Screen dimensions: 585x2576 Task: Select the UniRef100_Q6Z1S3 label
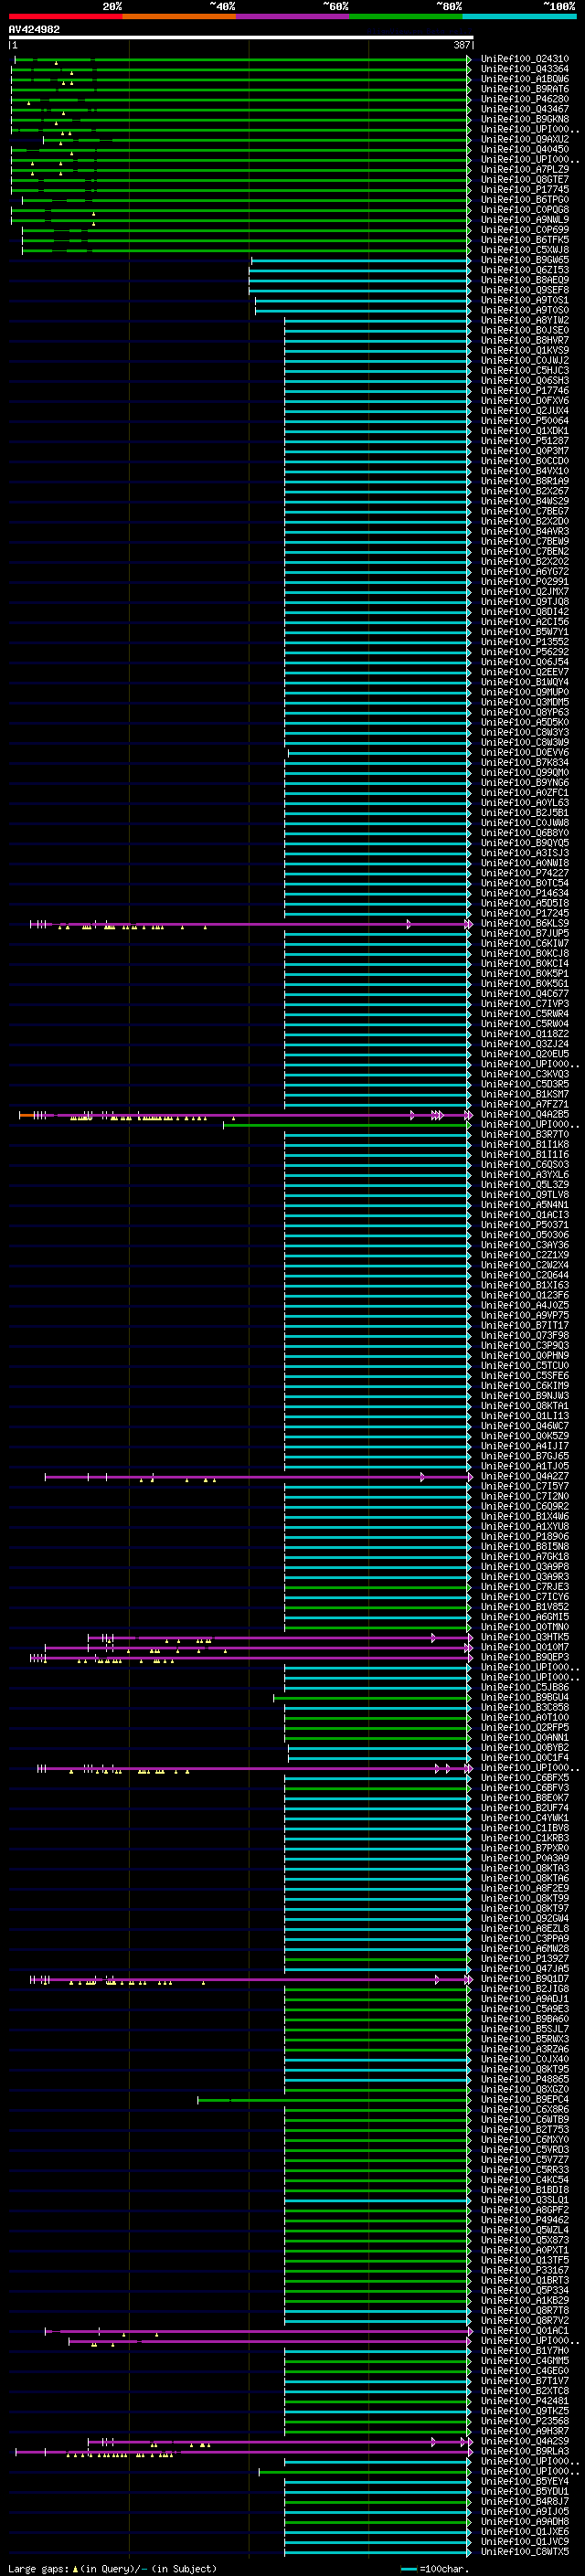(524, 270)
